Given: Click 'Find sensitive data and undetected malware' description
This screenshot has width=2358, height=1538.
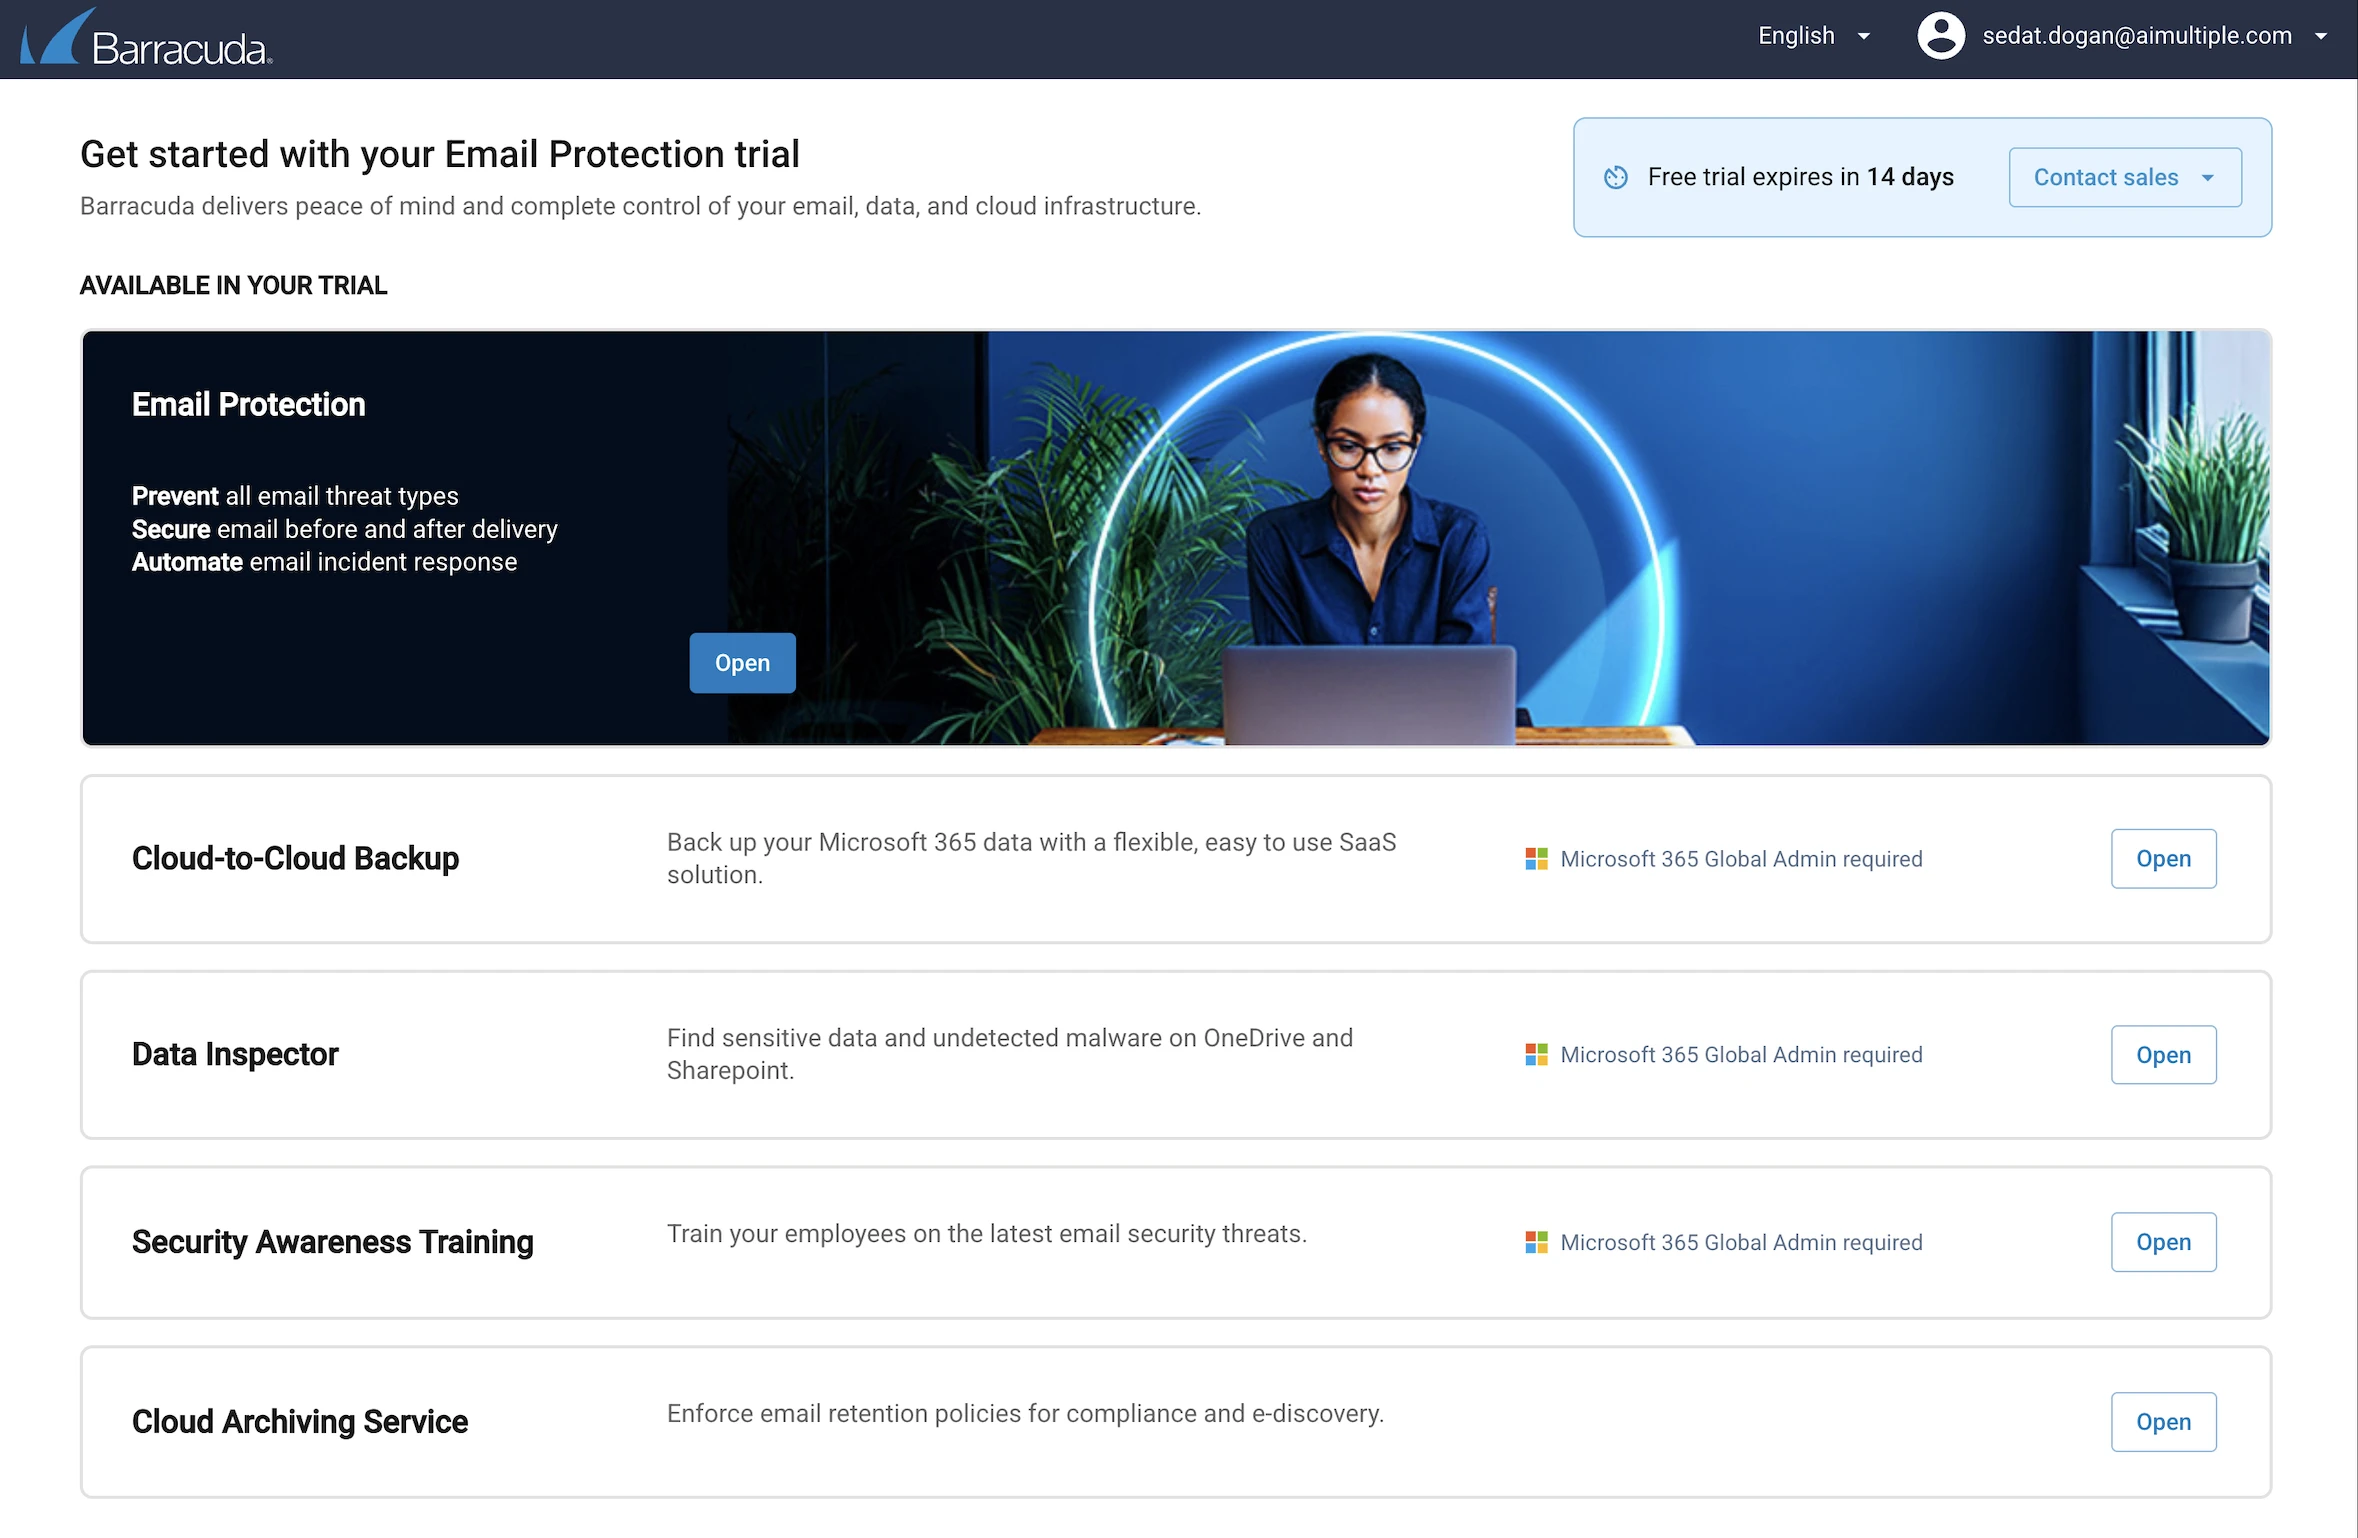Looking at the screenshot, I should click(x=1010, y=1054).
